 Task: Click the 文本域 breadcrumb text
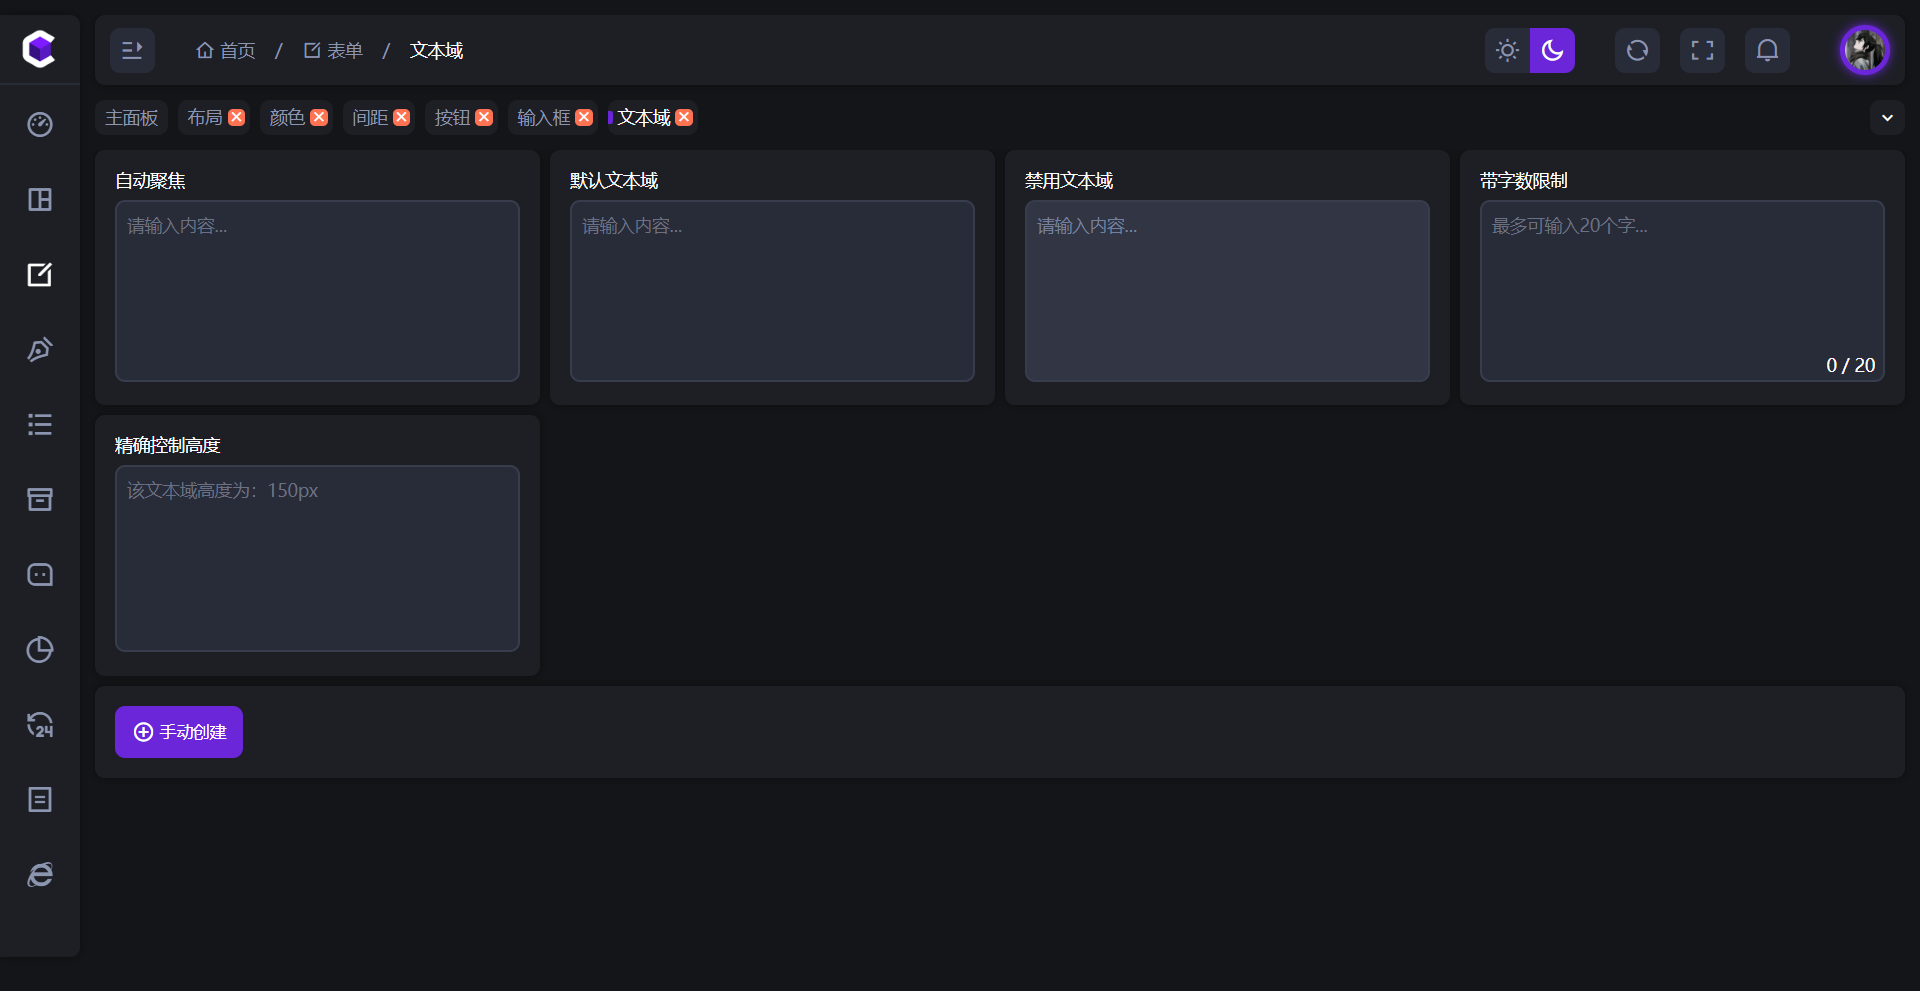pyautogui.click(x=436, y=50)
